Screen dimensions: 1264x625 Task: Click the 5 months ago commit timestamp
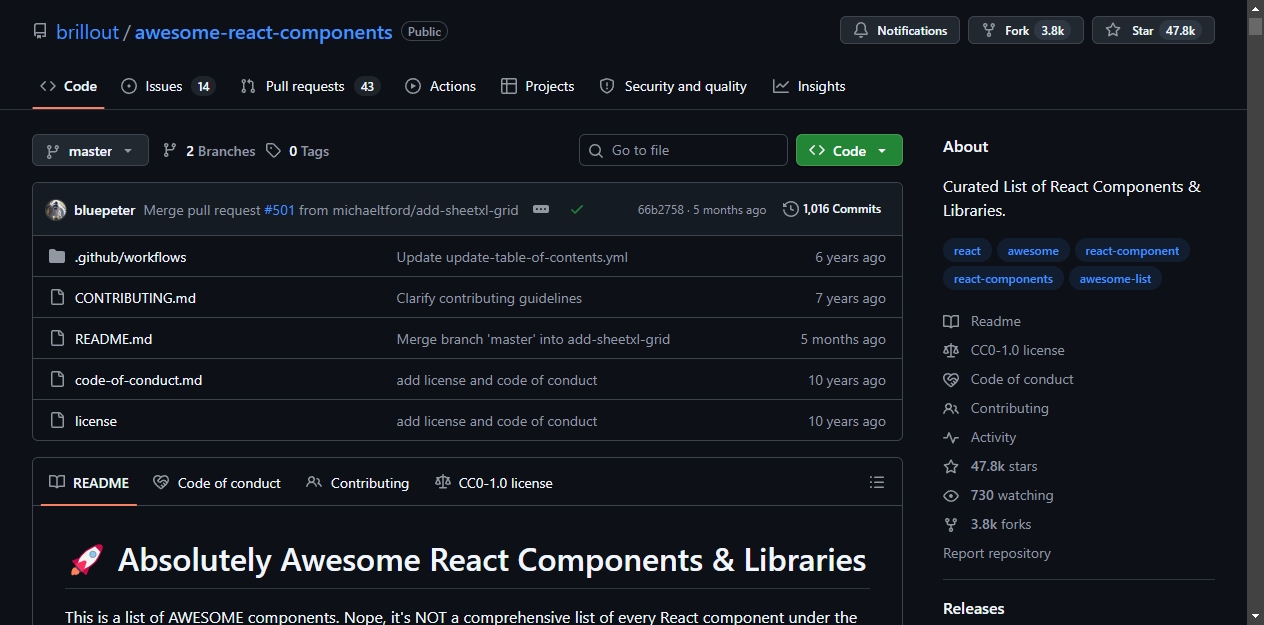[730, 210]
